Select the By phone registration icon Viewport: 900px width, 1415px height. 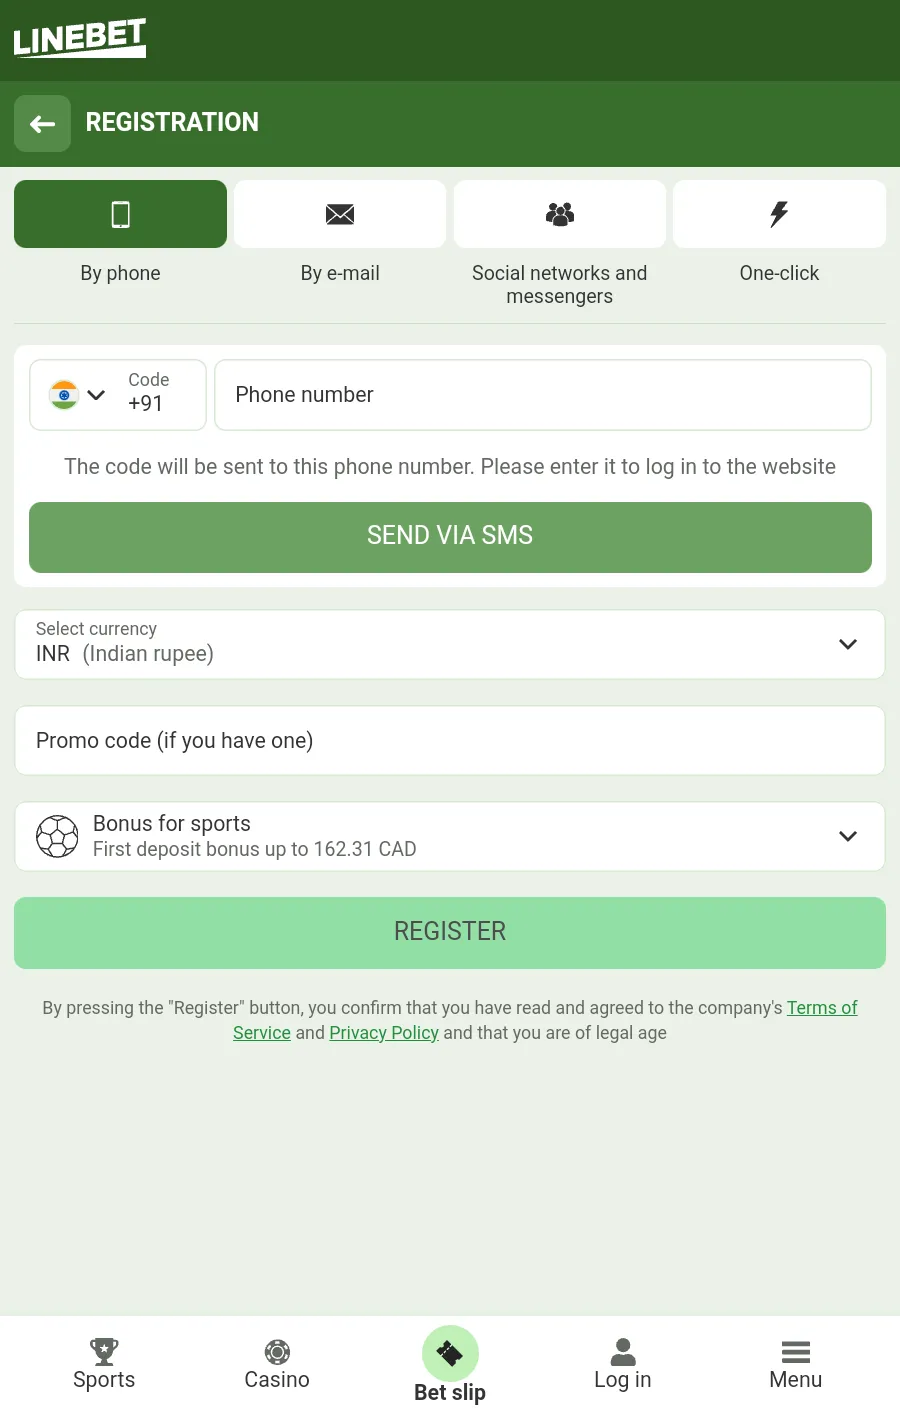120,214
